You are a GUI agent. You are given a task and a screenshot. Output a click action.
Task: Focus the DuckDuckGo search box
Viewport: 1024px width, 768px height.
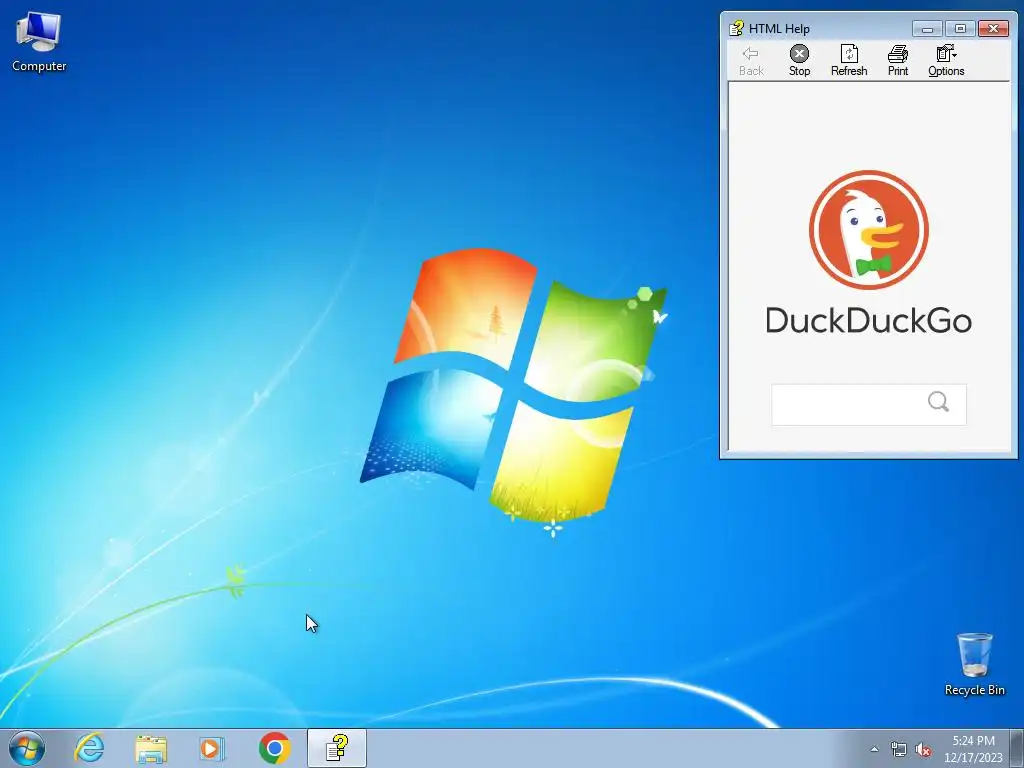point(869,404)
